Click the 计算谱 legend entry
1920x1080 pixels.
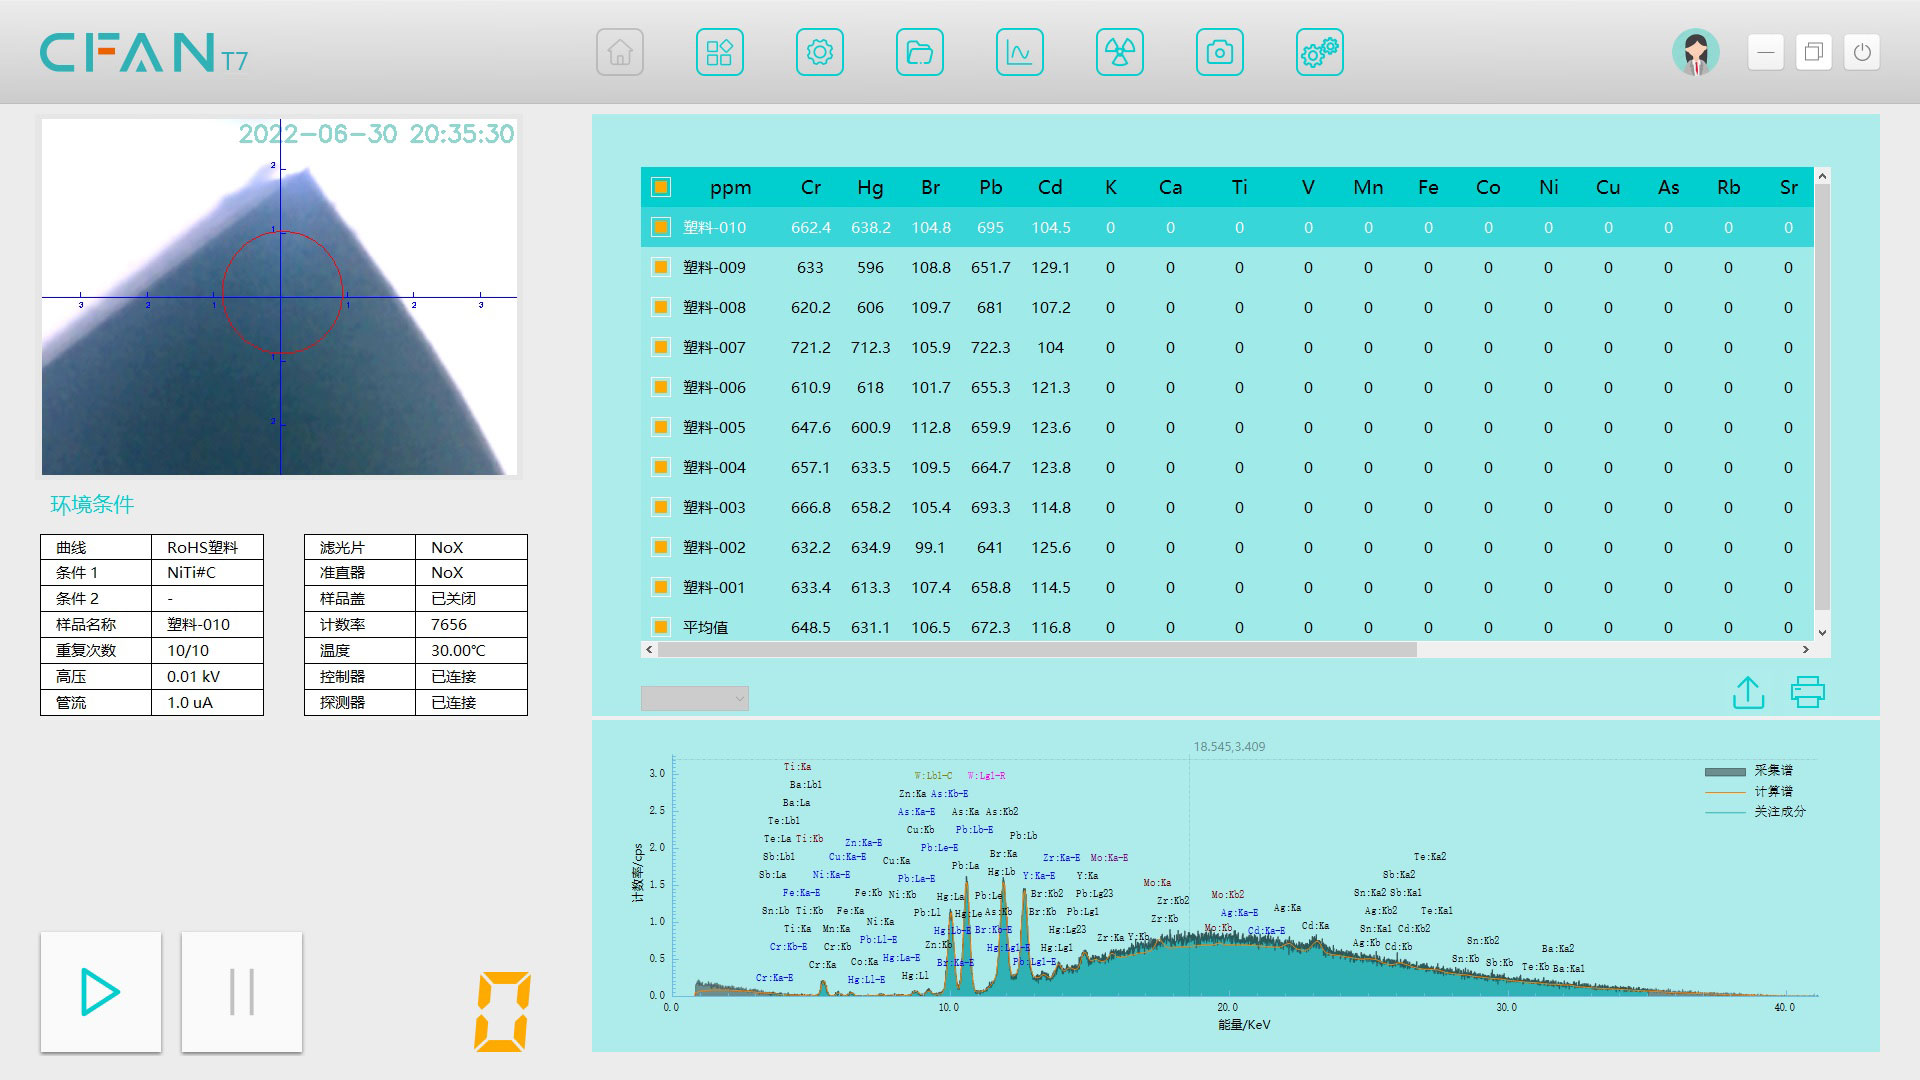point(1750,791)
